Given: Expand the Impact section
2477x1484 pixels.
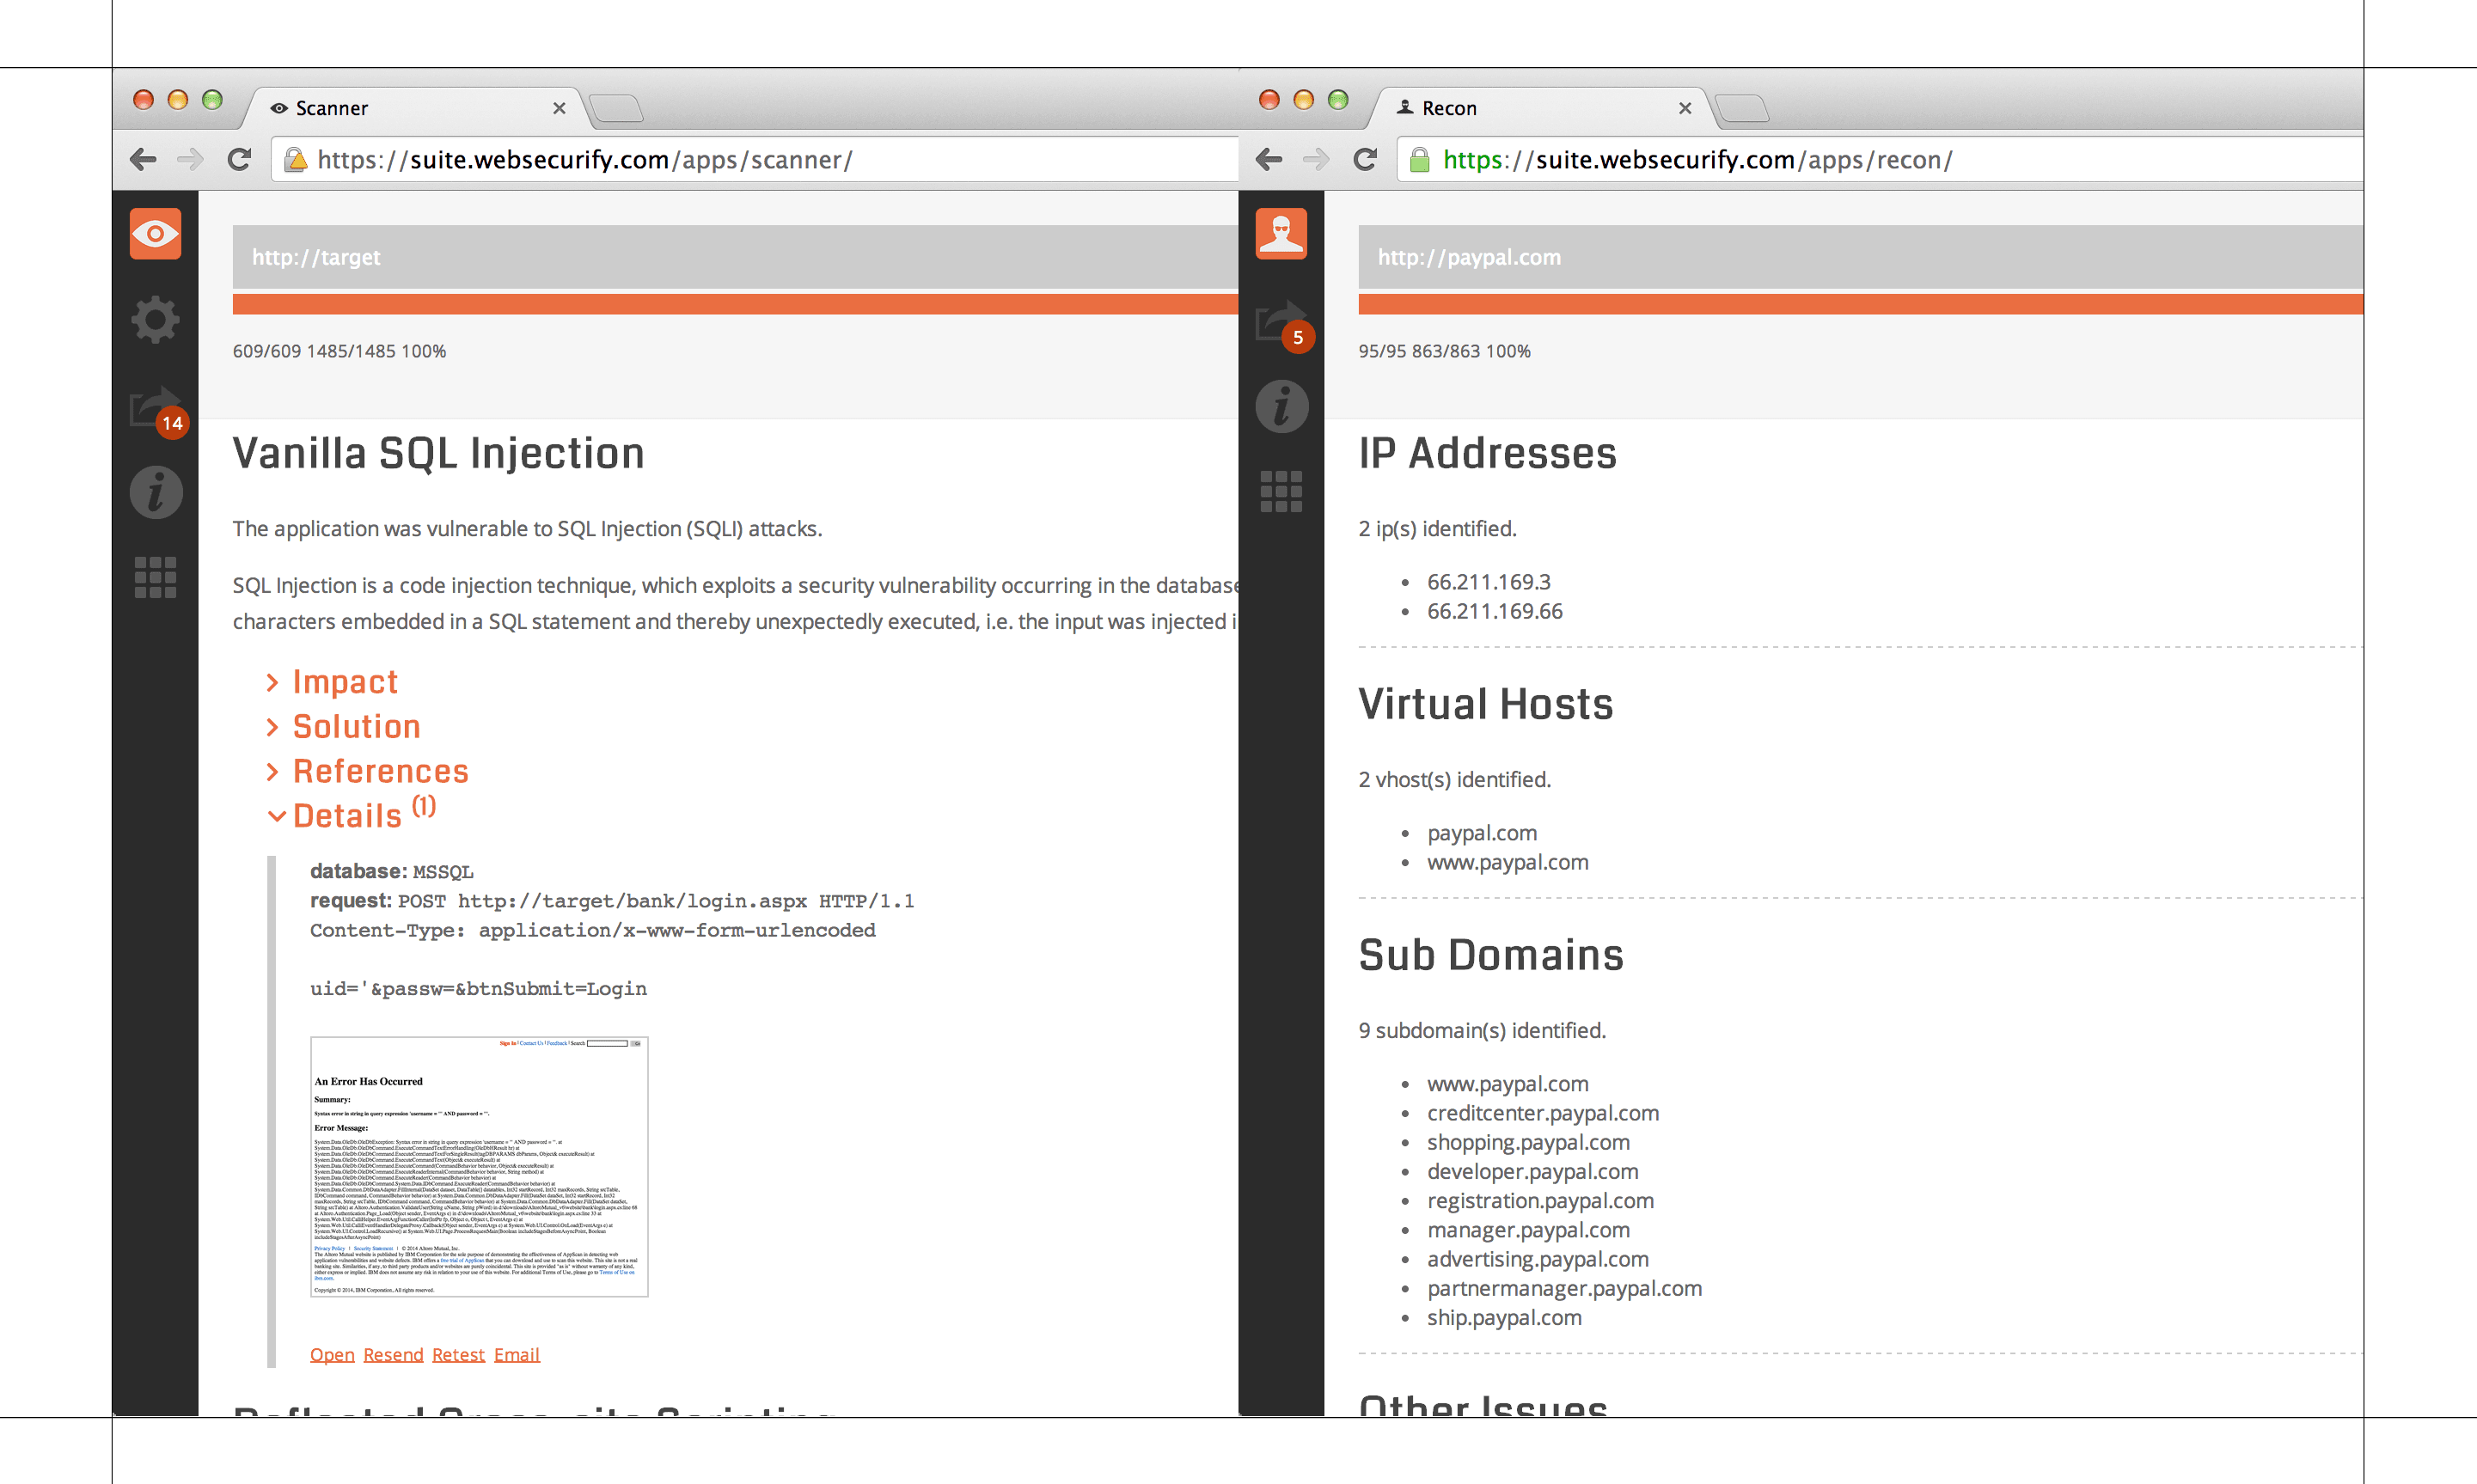Looking at the screenshot, I should [332, 682].
